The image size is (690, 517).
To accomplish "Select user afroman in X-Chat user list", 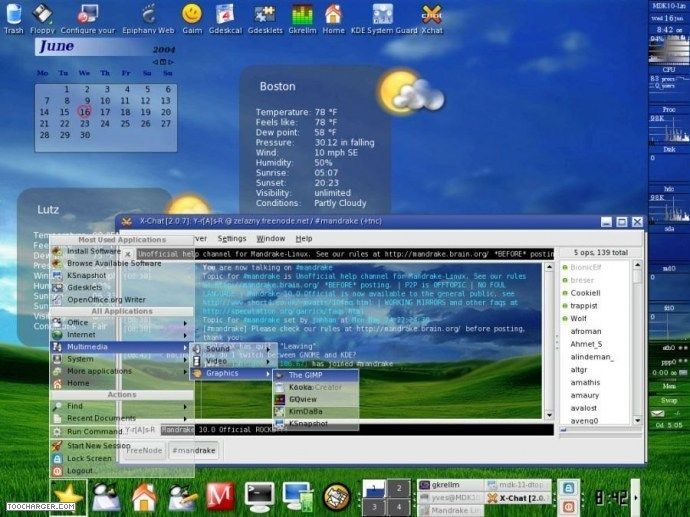I will pos(586,331).
